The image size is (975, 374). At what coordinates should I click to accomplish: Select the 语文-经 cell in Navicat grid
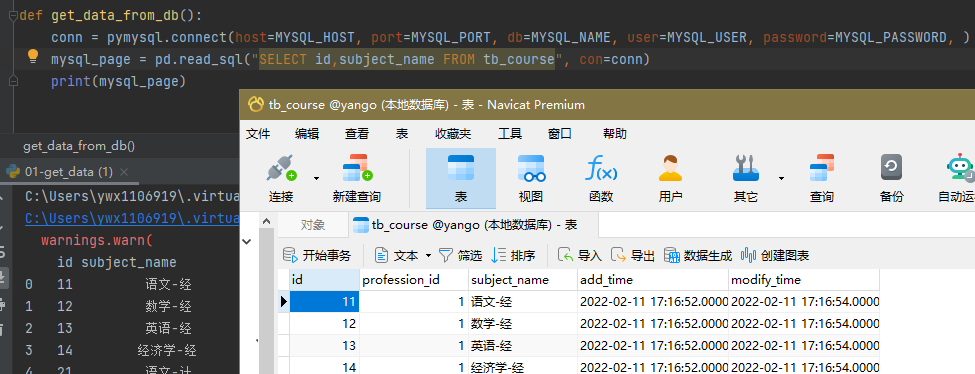click(523, 302)
